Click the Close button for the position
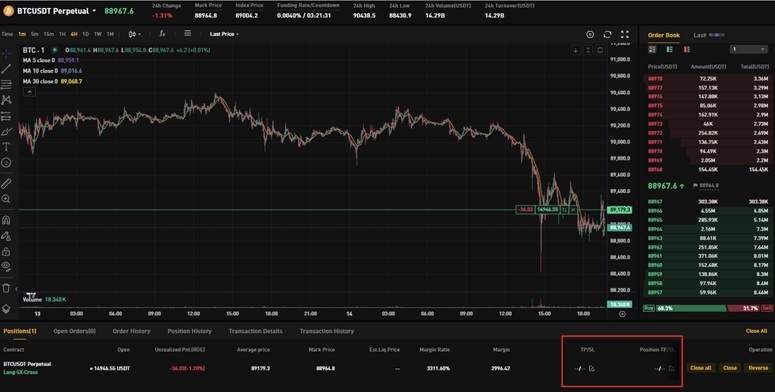This screenshot has height=392, width=775. 730,368
